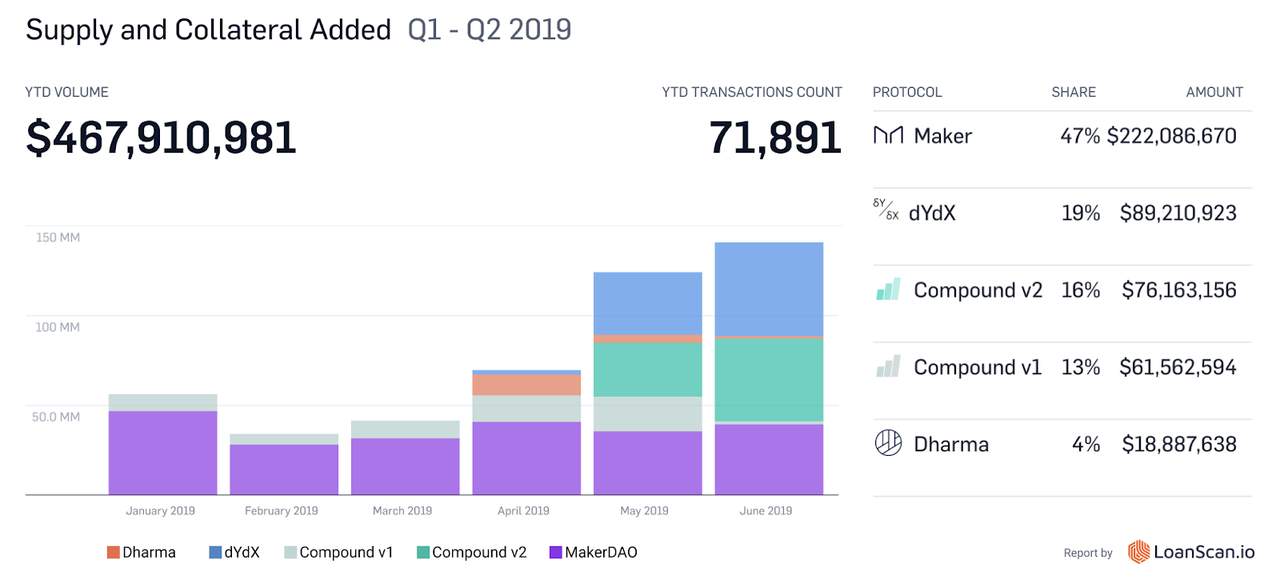Viewport: 1280px width, 579px height.
Task: Select the March 2019 Compound v1 gray segment
Action: click(x=406, y=430)
